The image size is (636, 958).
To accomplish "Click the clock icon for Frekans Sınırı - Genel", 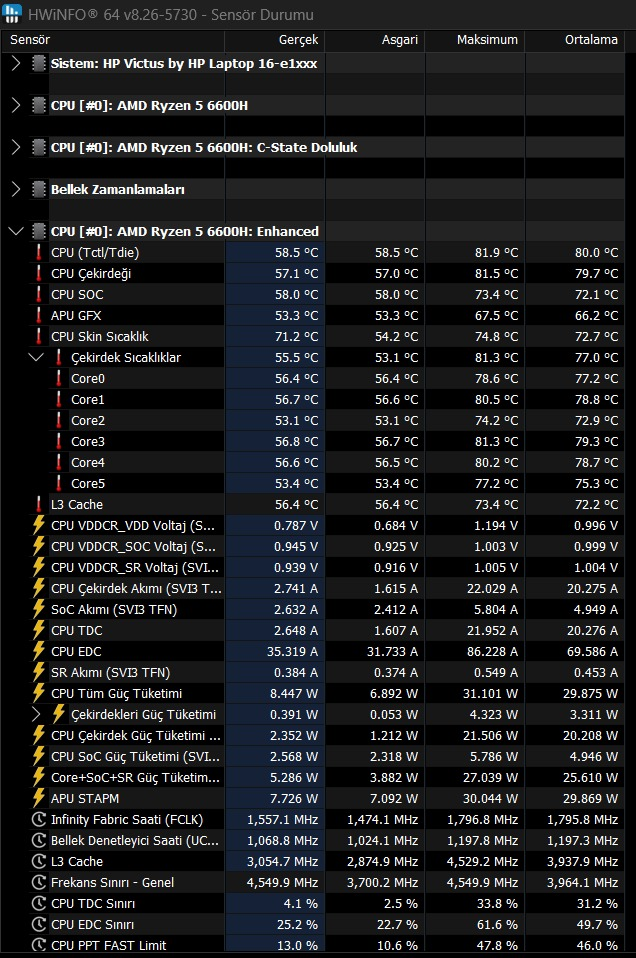I will pyautogui.click(x=38, y=882).
